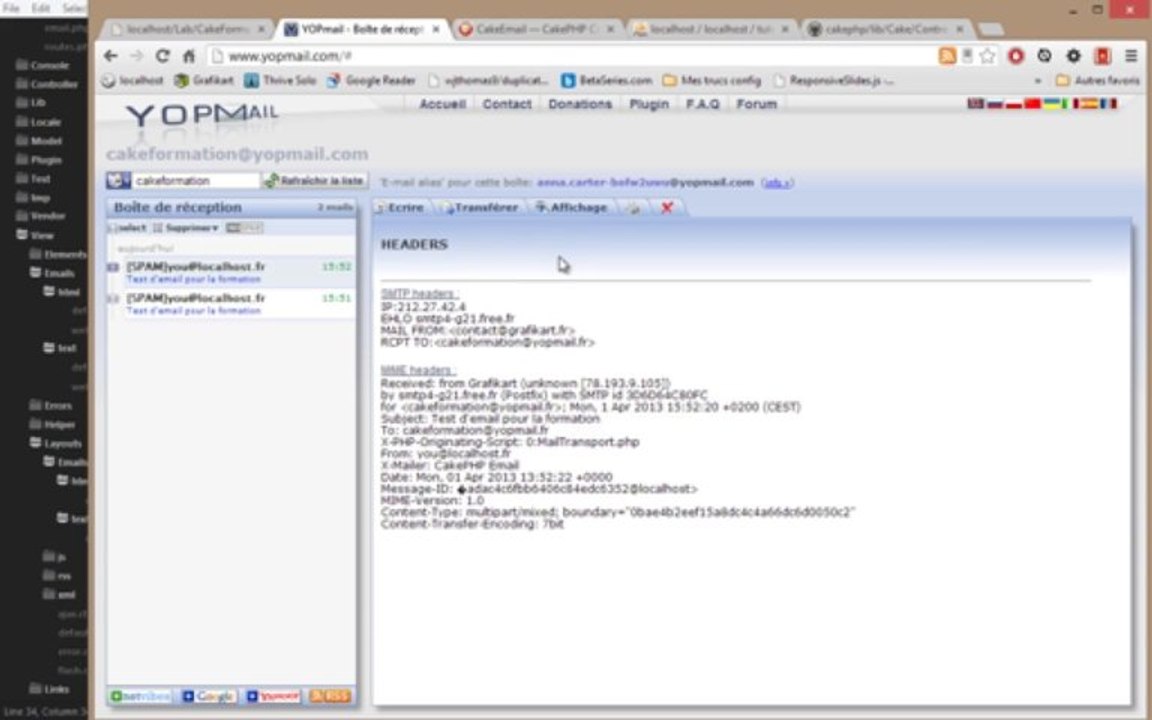Image resolution: width=1152 pixels, height=720 pixels.
Task: Reload the page with refresh icon
Action: [162, 56]
